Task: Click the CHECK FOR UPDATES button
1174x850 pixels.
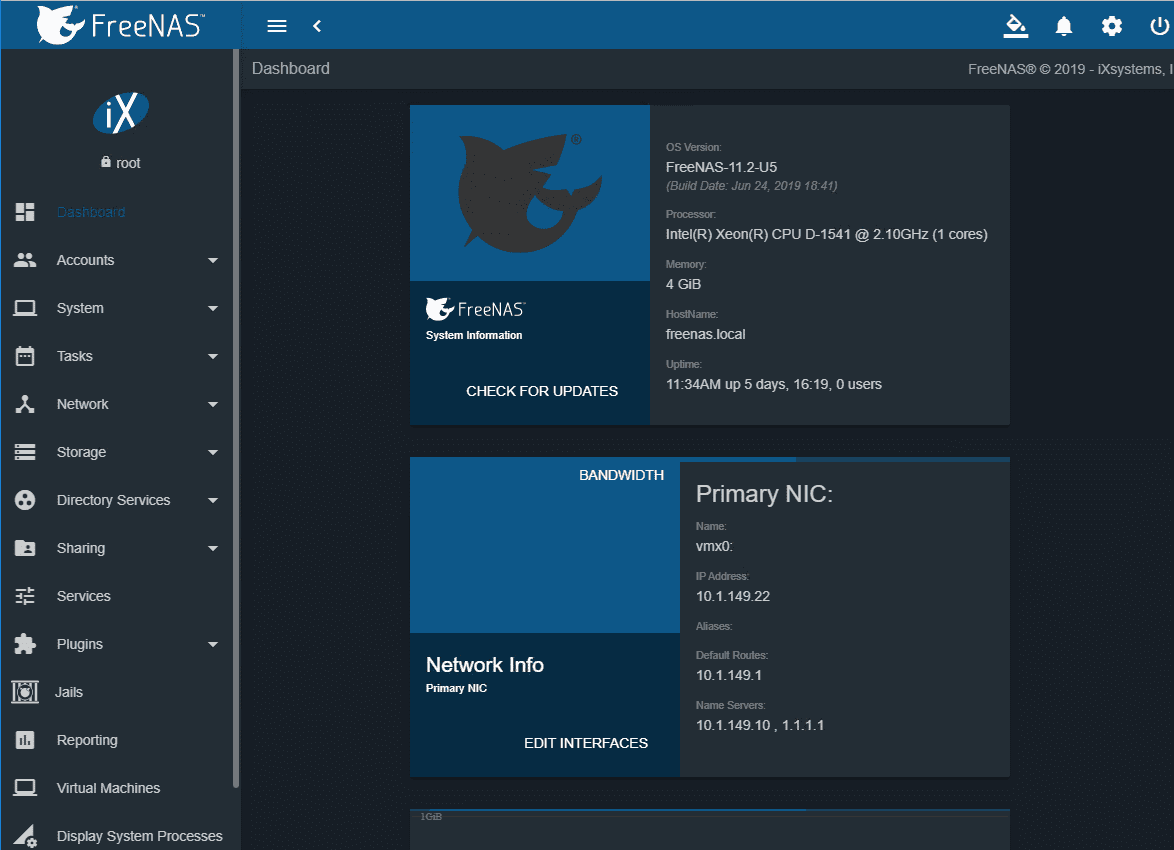Action: (x=542, y=391)
